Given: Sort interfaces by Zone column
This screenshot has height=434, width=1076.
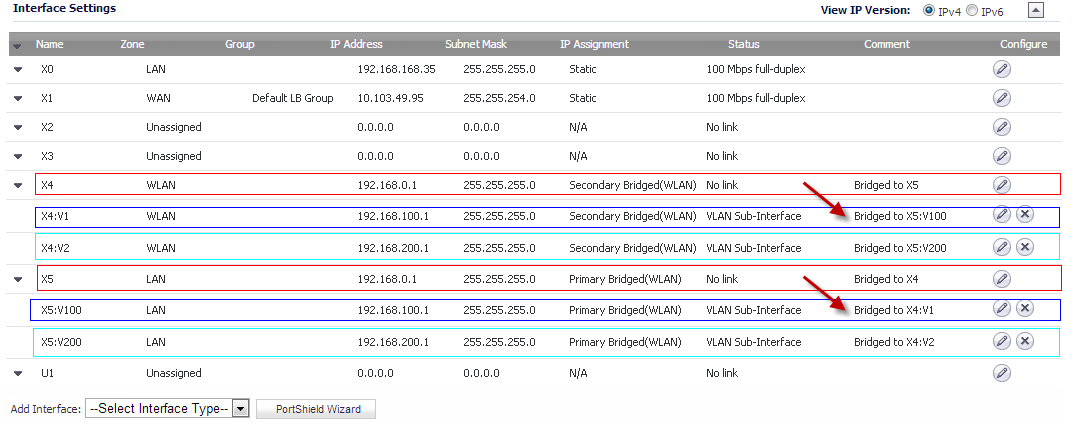Looking at the screenshot, I should click(132, 44).
